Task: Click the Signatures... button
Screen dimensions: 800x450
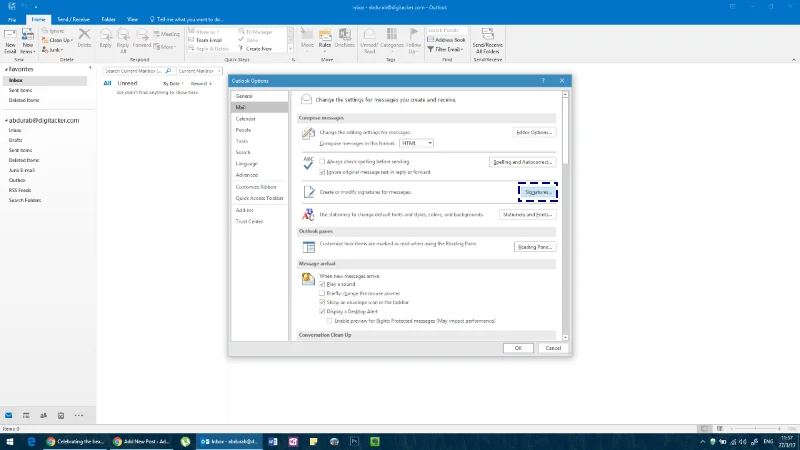Action: tap(538, 192)
